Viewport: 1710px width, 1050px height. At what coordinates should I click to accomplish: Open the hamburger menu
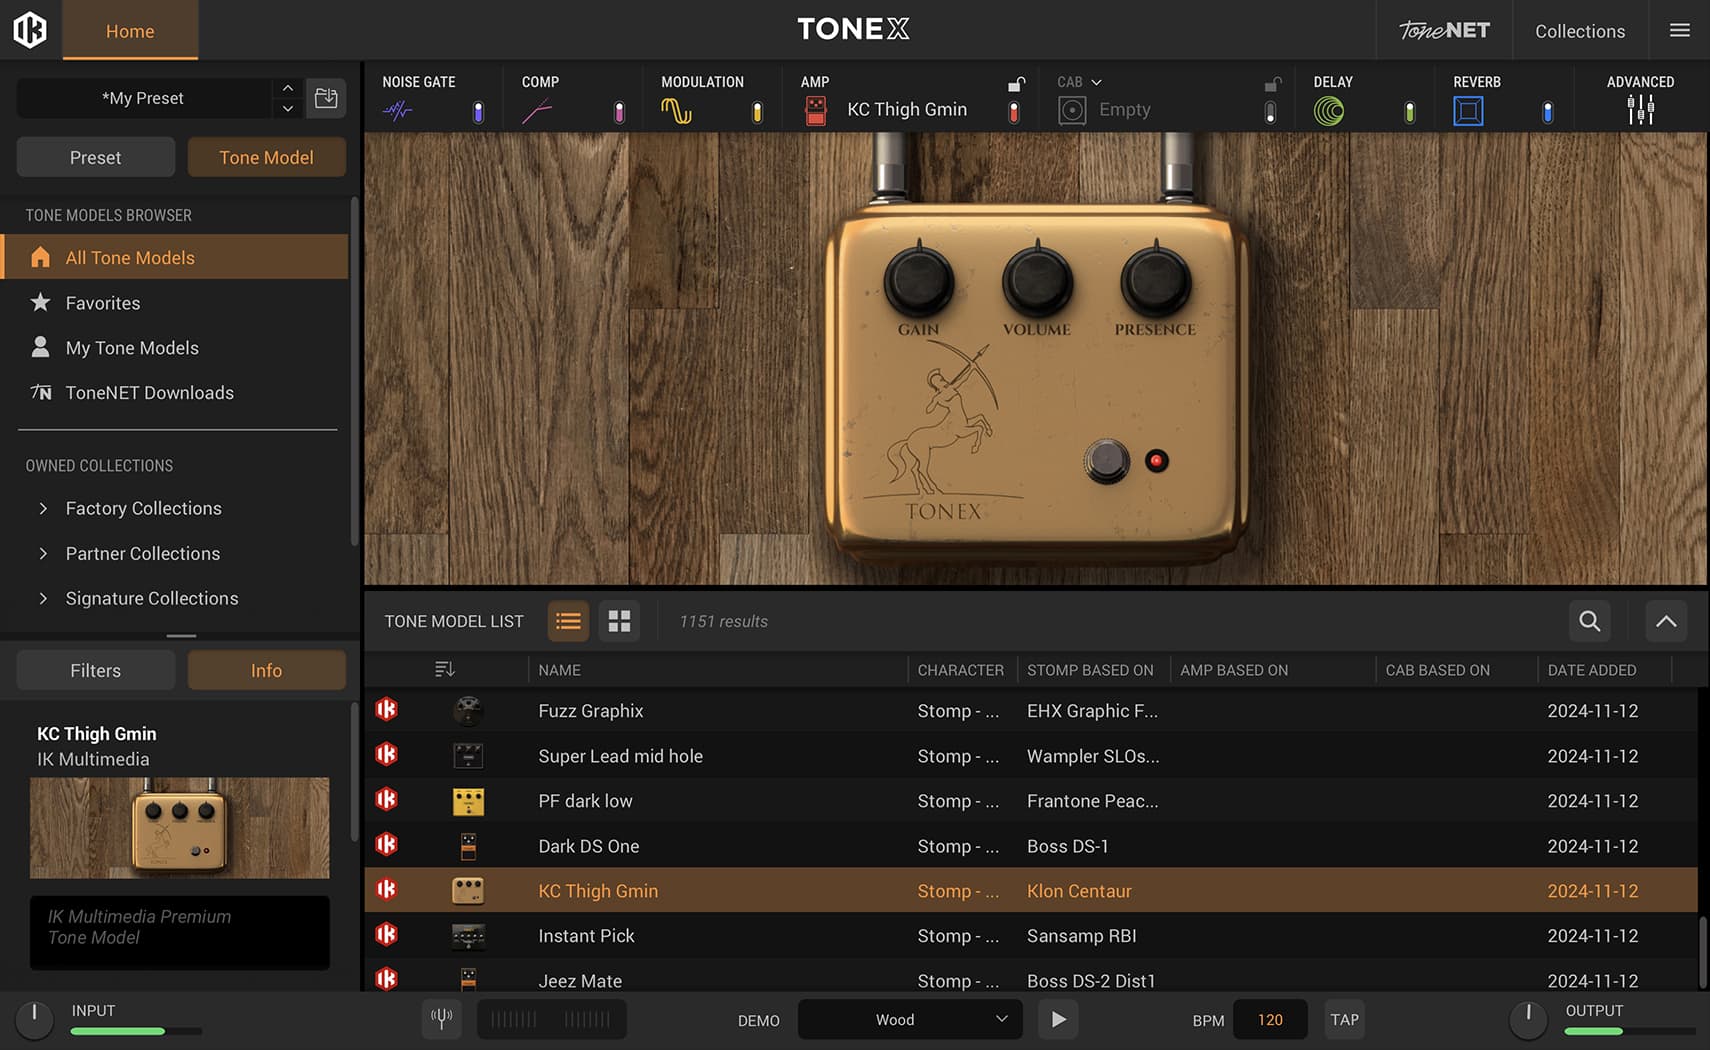pos(1680,30)
